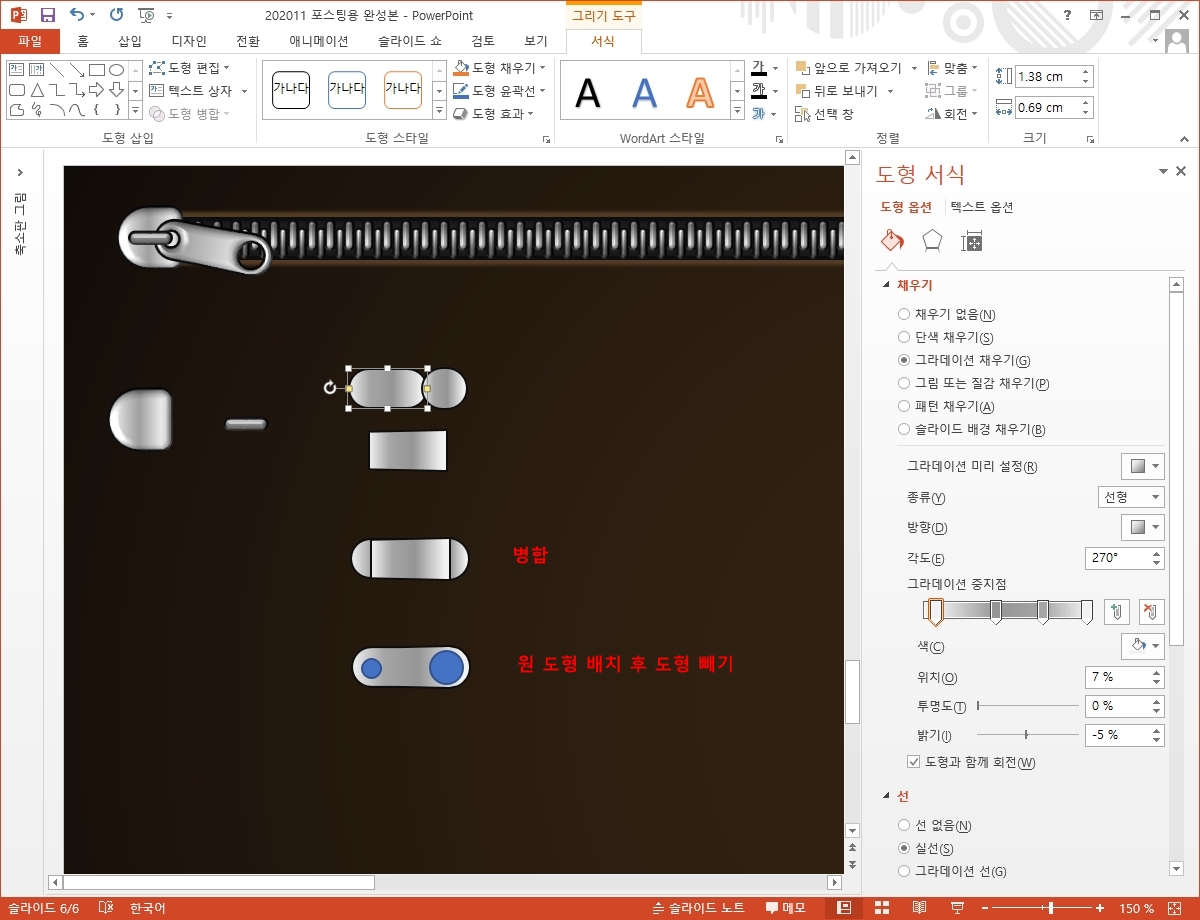Start slideshow from status bar icon
Viewport: 1200px width, 920px height.
tap(957, 908)
